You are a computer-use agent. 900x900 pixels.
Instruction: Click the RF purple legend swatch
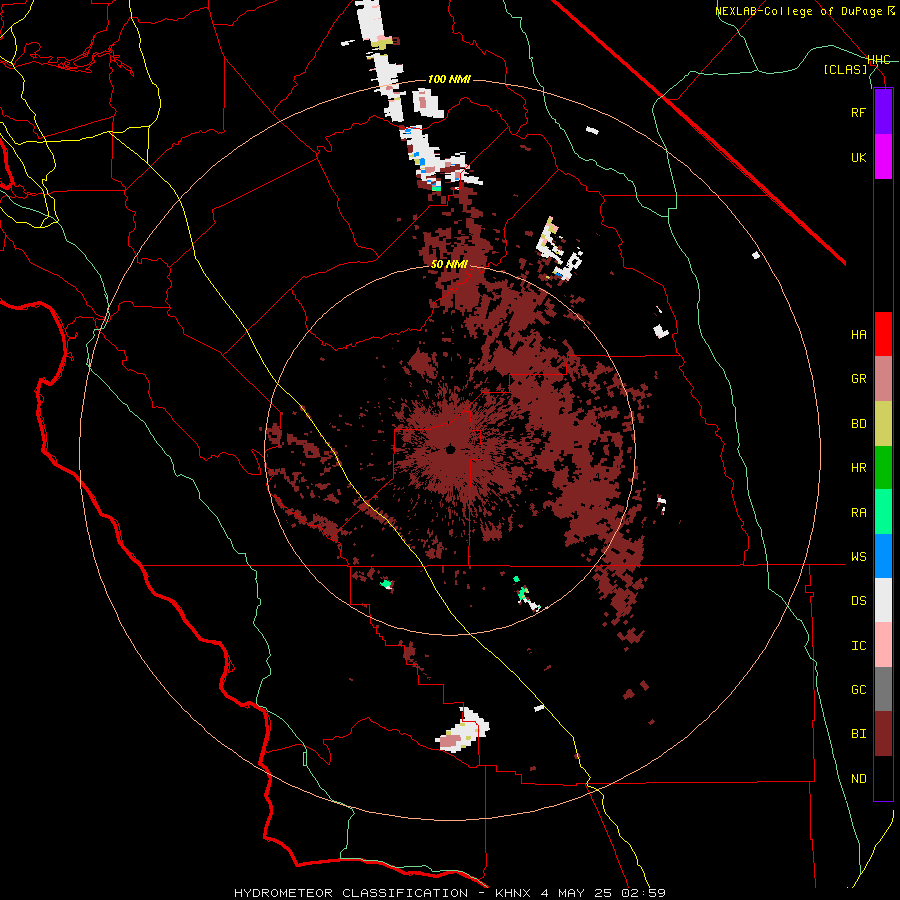[883, 112]
